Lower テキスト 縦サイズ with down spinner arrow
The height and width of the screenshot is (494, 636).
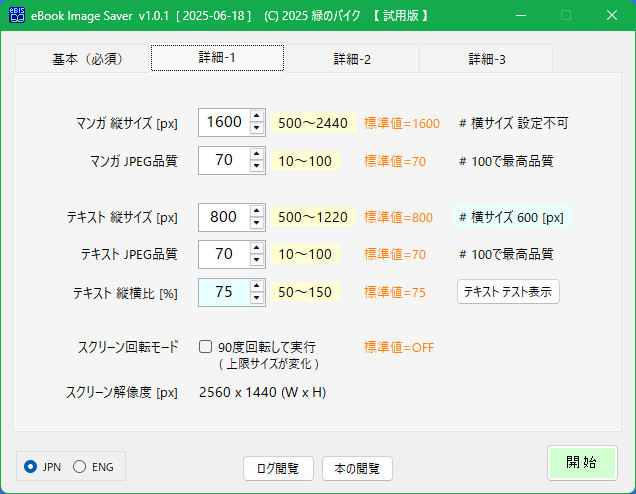click(x=256, y=223)
